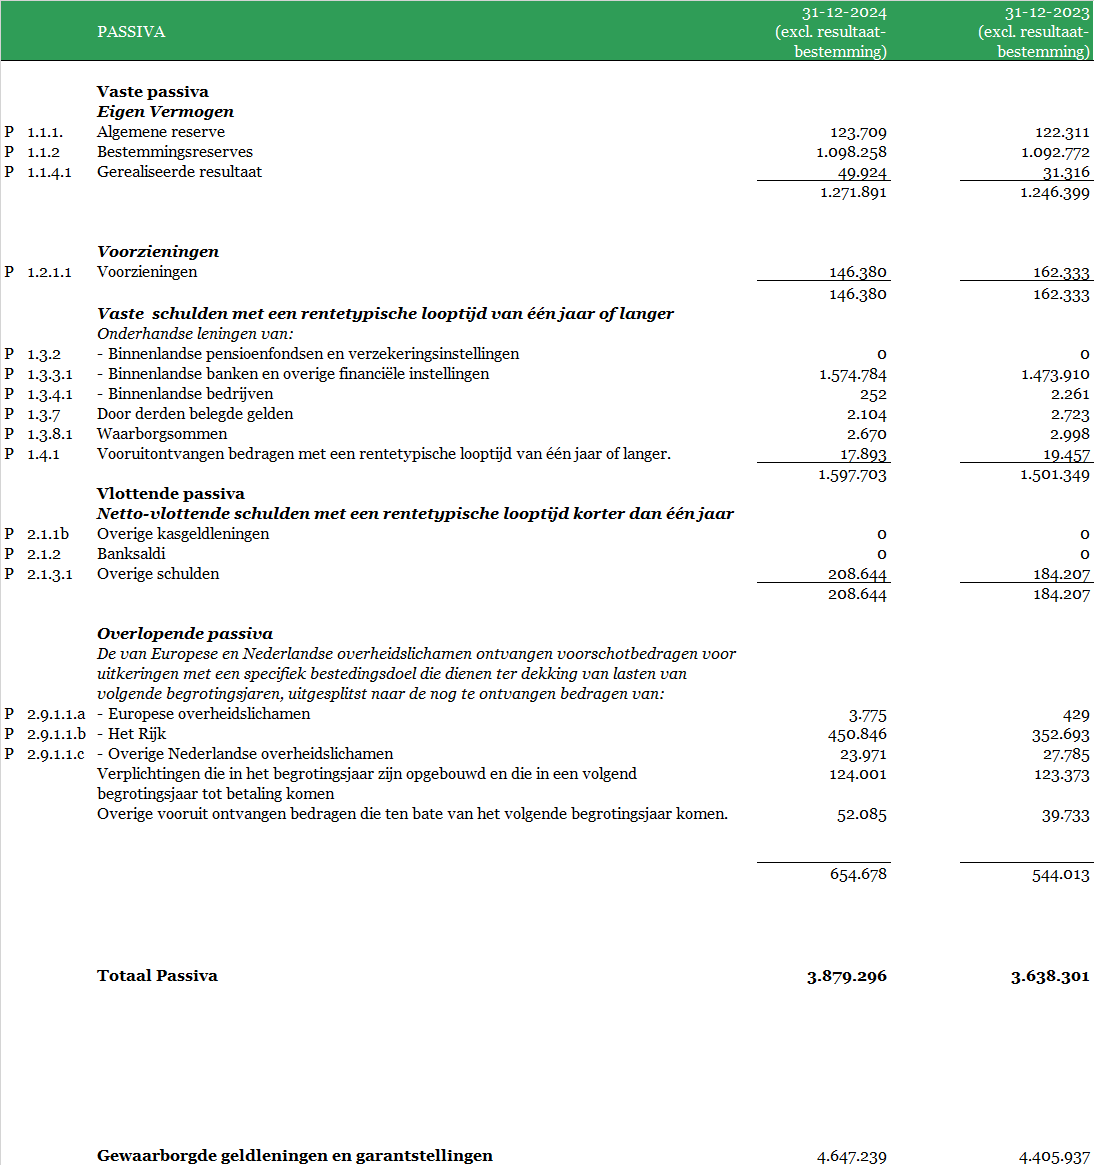Click banks loan value 1.473.910
This screenshot has height=1165, width=1094.
click(1055, 374)
